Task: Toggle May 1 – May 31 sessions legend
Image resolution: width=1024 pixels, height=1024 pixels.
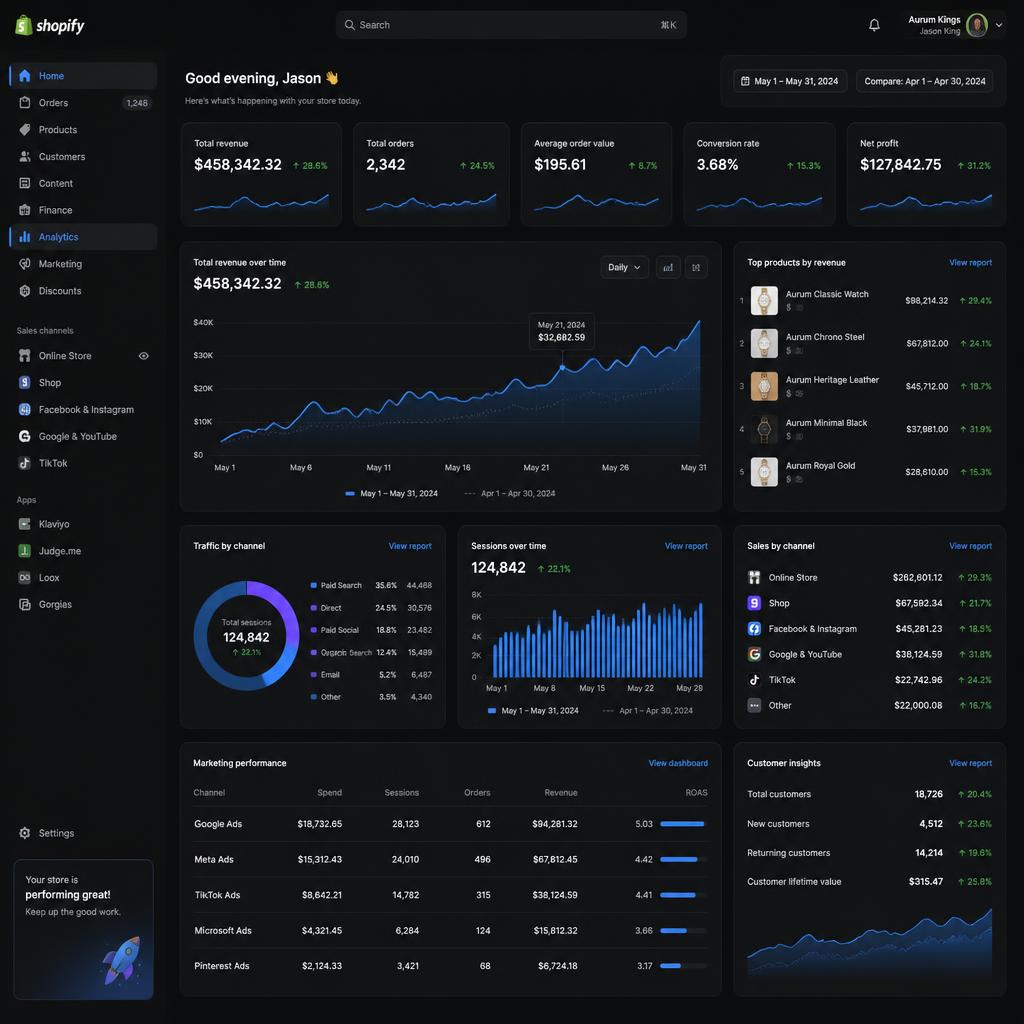Action: 533,711
